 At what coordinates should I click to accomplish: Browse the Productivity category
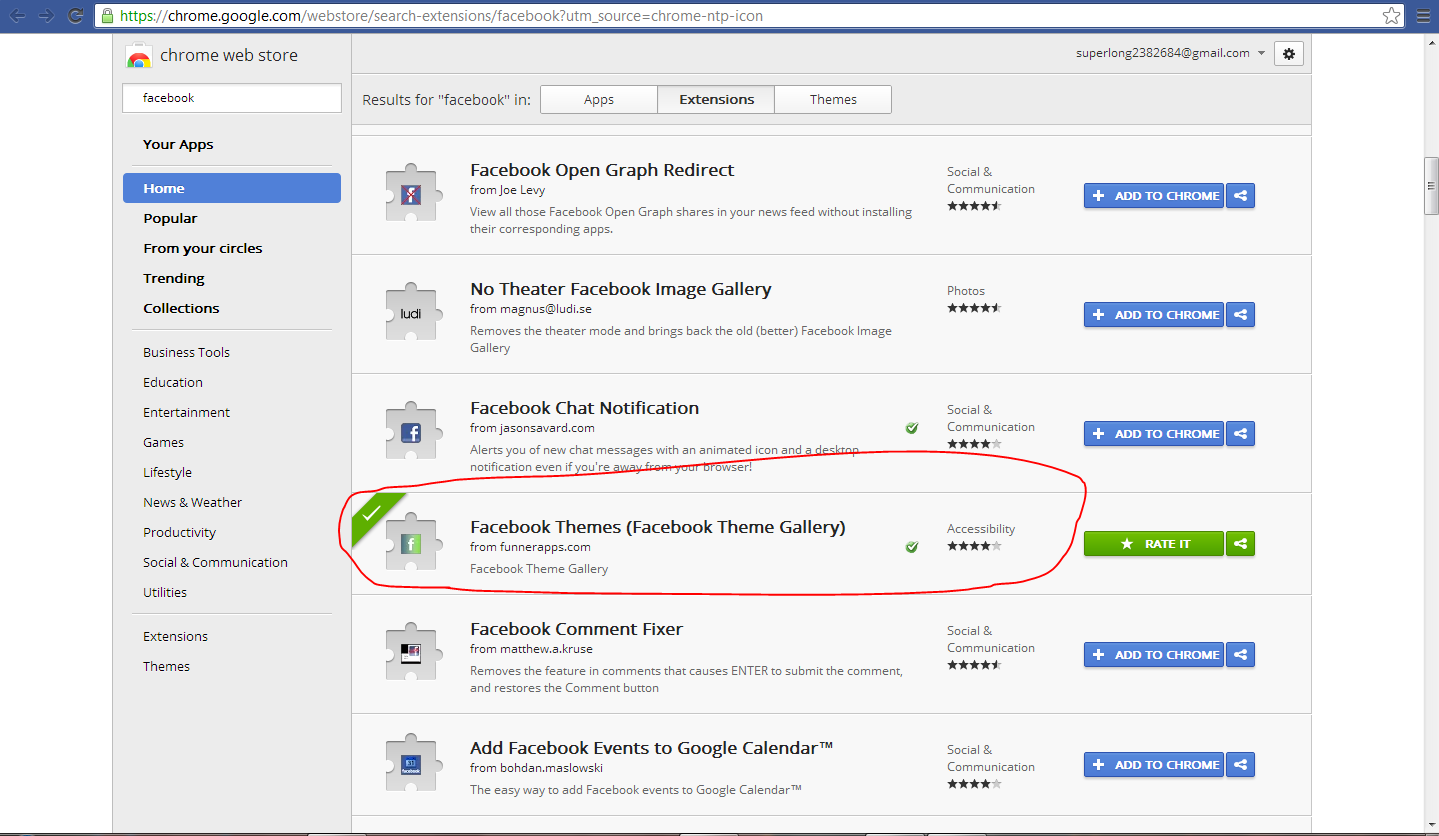click(179, 532)
